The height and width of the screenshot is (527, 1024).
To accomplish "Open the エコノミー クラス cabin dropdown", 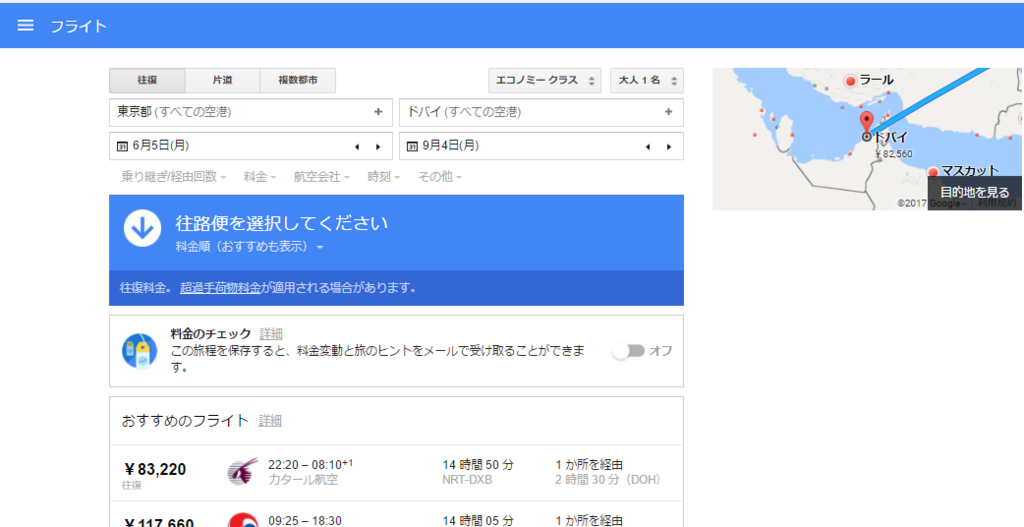I will point(545,80).
